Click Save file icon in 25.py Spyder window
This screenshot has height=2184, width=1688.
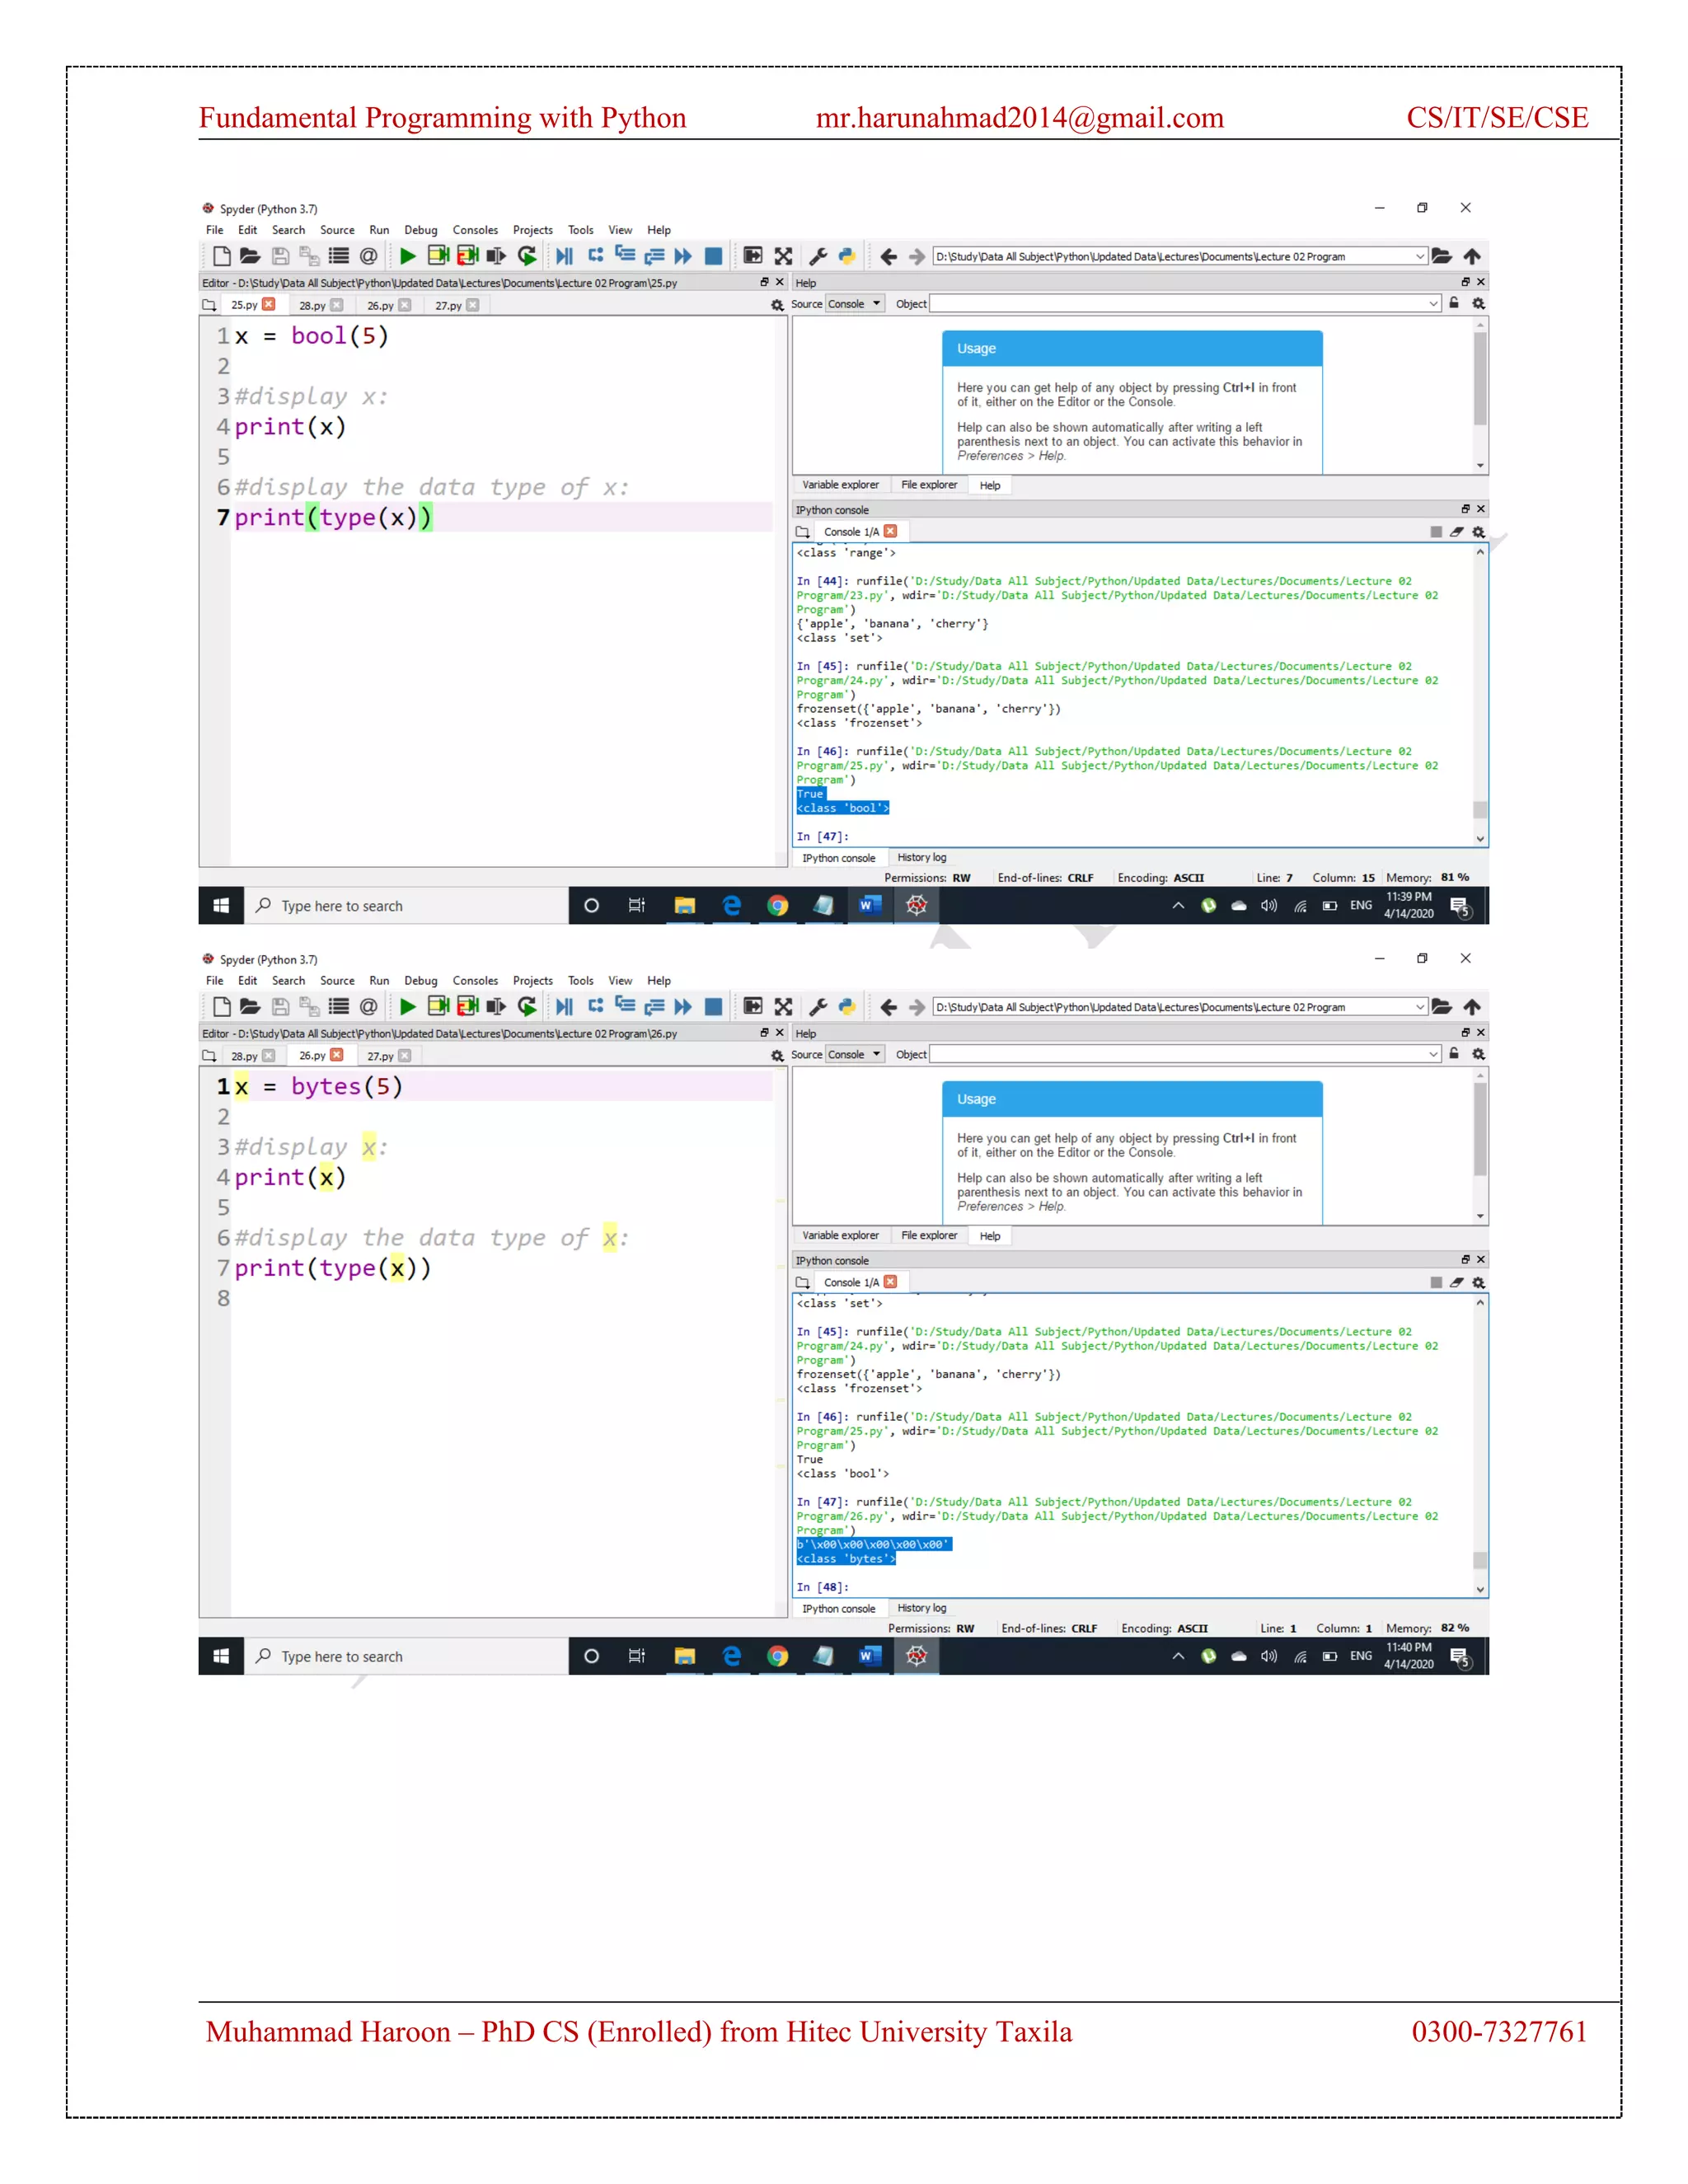point(280,256)
